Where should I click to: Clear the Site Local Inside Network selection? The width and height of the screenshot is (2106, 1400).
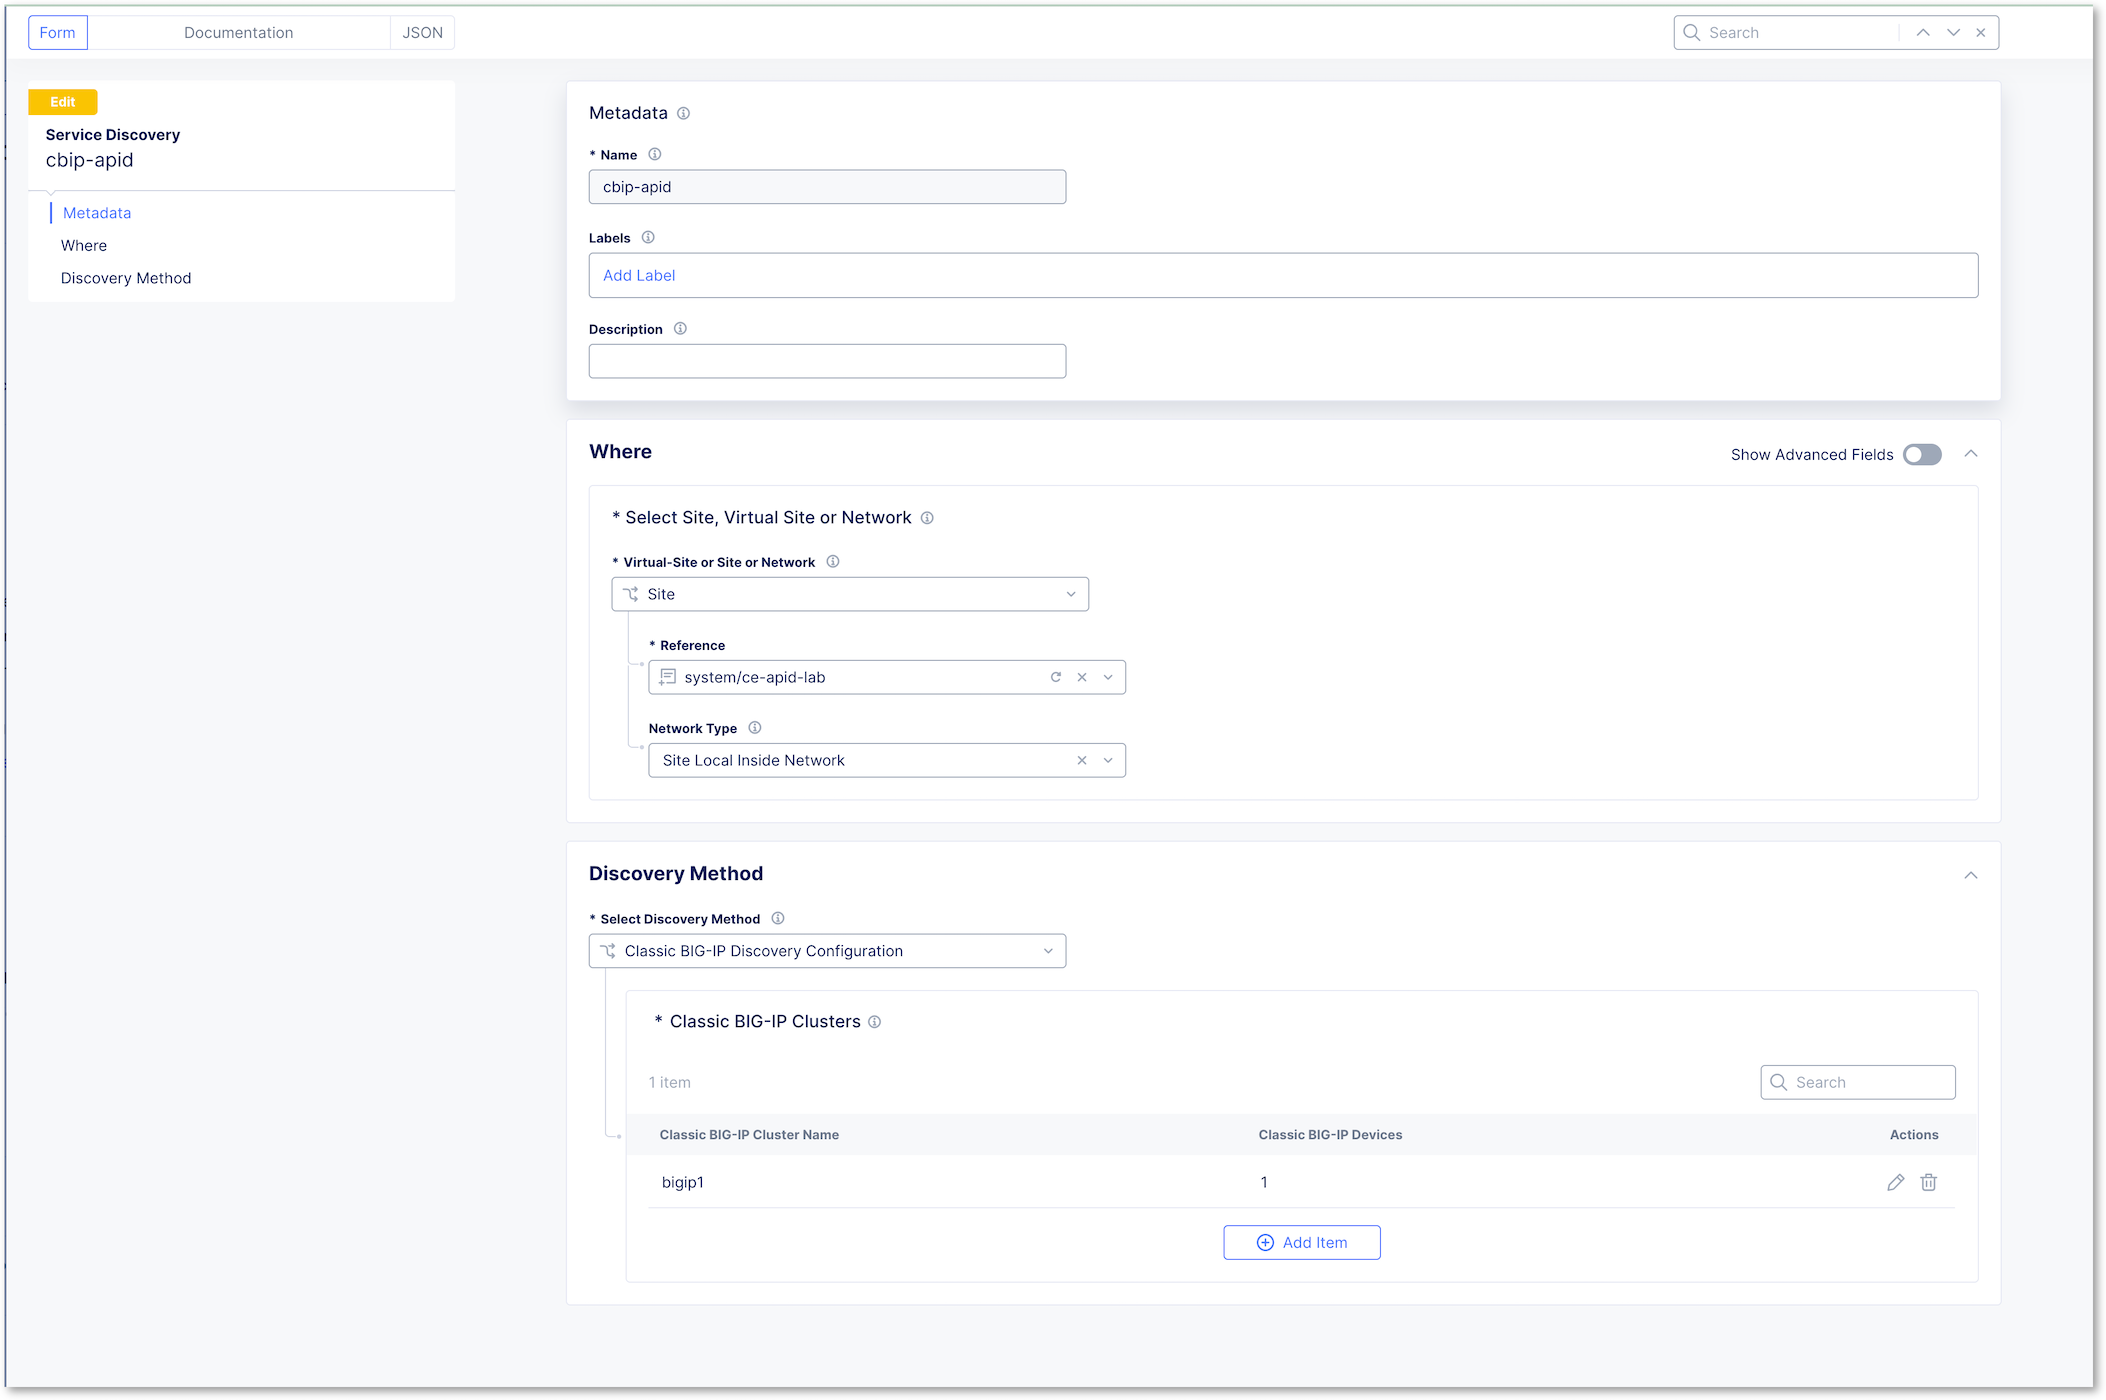pos(1082,760)
